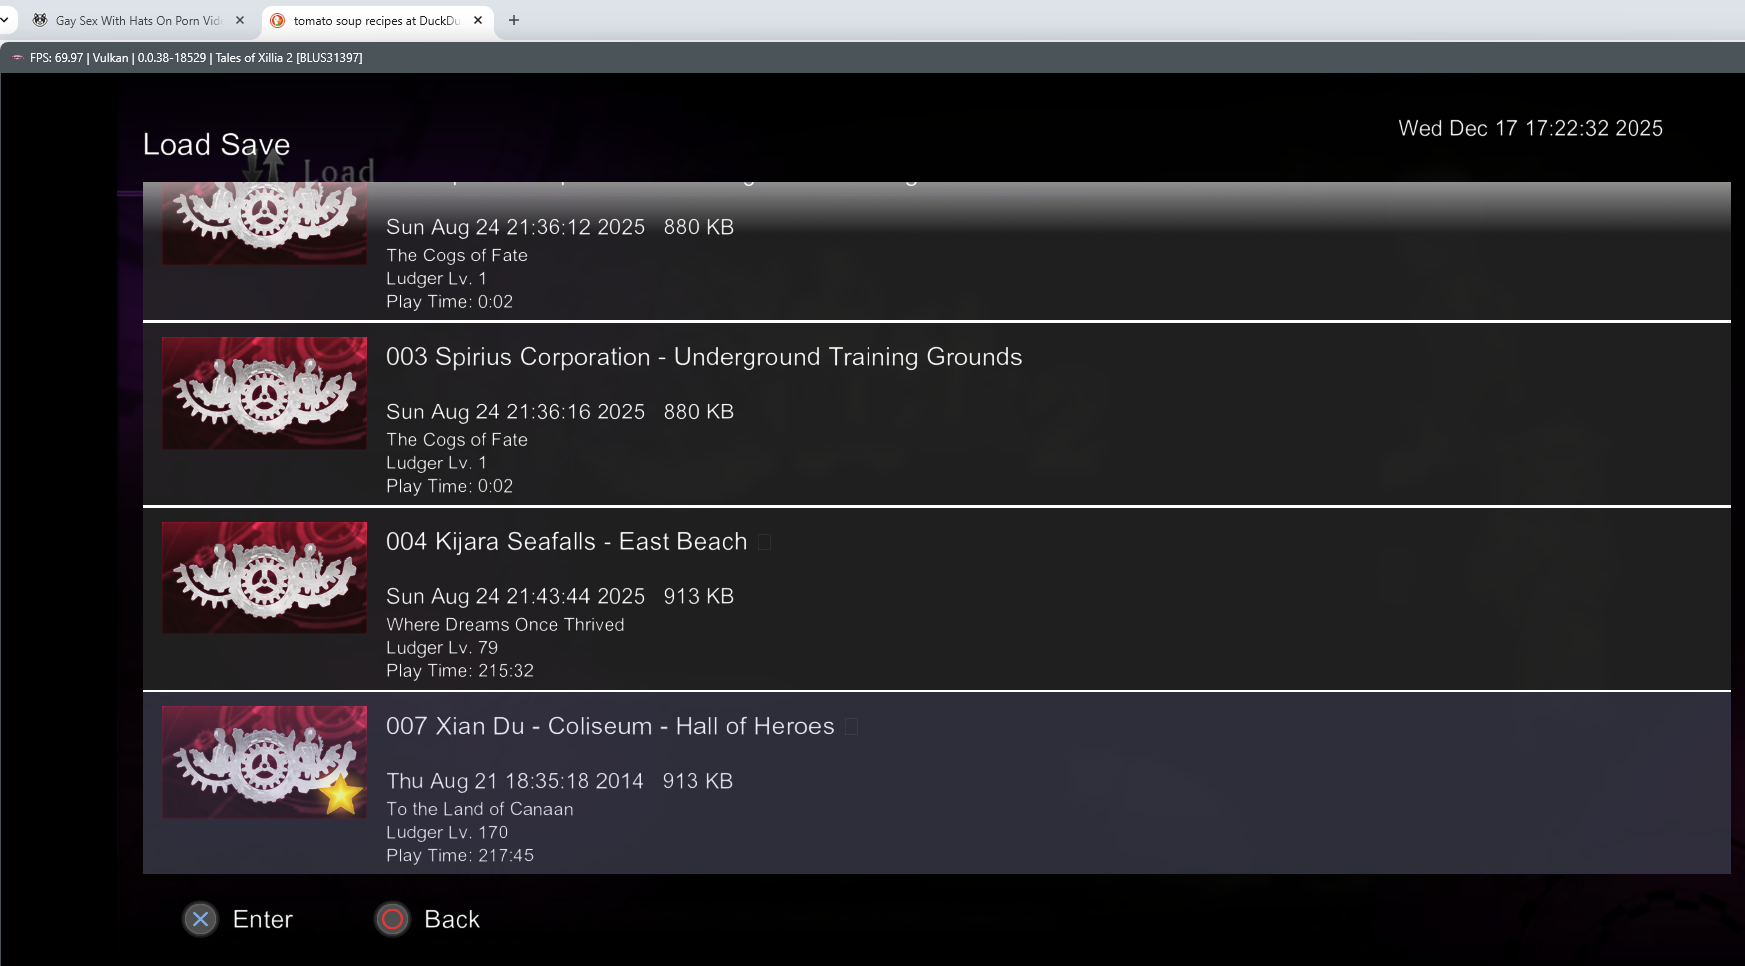
Task: Click the clock 'Wed Dec 17 17:22:32 2025'
Action: point(1530,128)
